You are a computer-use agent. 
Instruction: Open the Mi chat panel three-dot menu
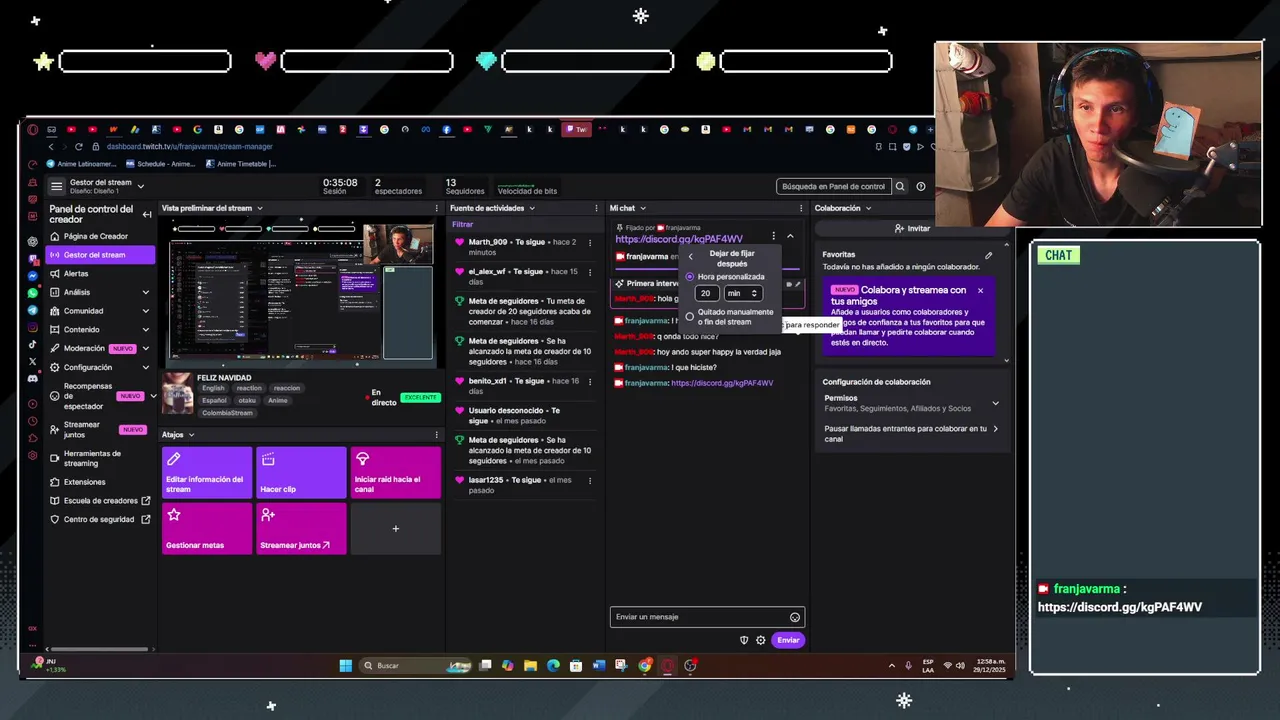(x=801, y=208)
